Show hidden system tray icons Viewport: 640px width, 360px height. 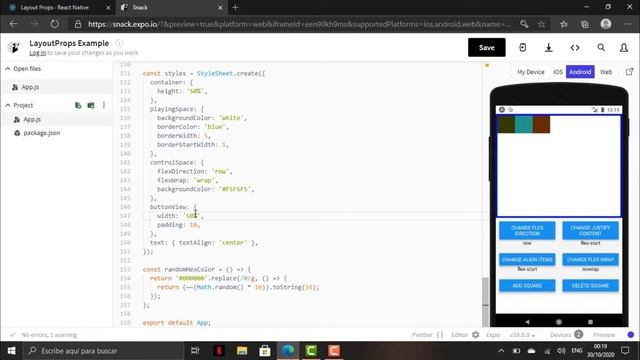coord(501,351)
